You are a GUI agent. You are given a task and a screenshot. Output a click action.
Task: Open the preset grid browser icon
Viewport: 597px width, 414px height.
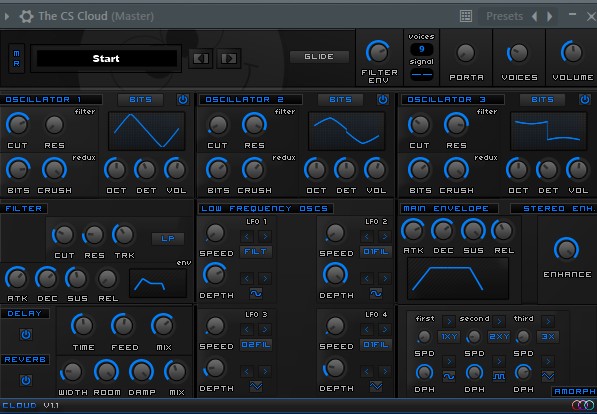point(466,16)
